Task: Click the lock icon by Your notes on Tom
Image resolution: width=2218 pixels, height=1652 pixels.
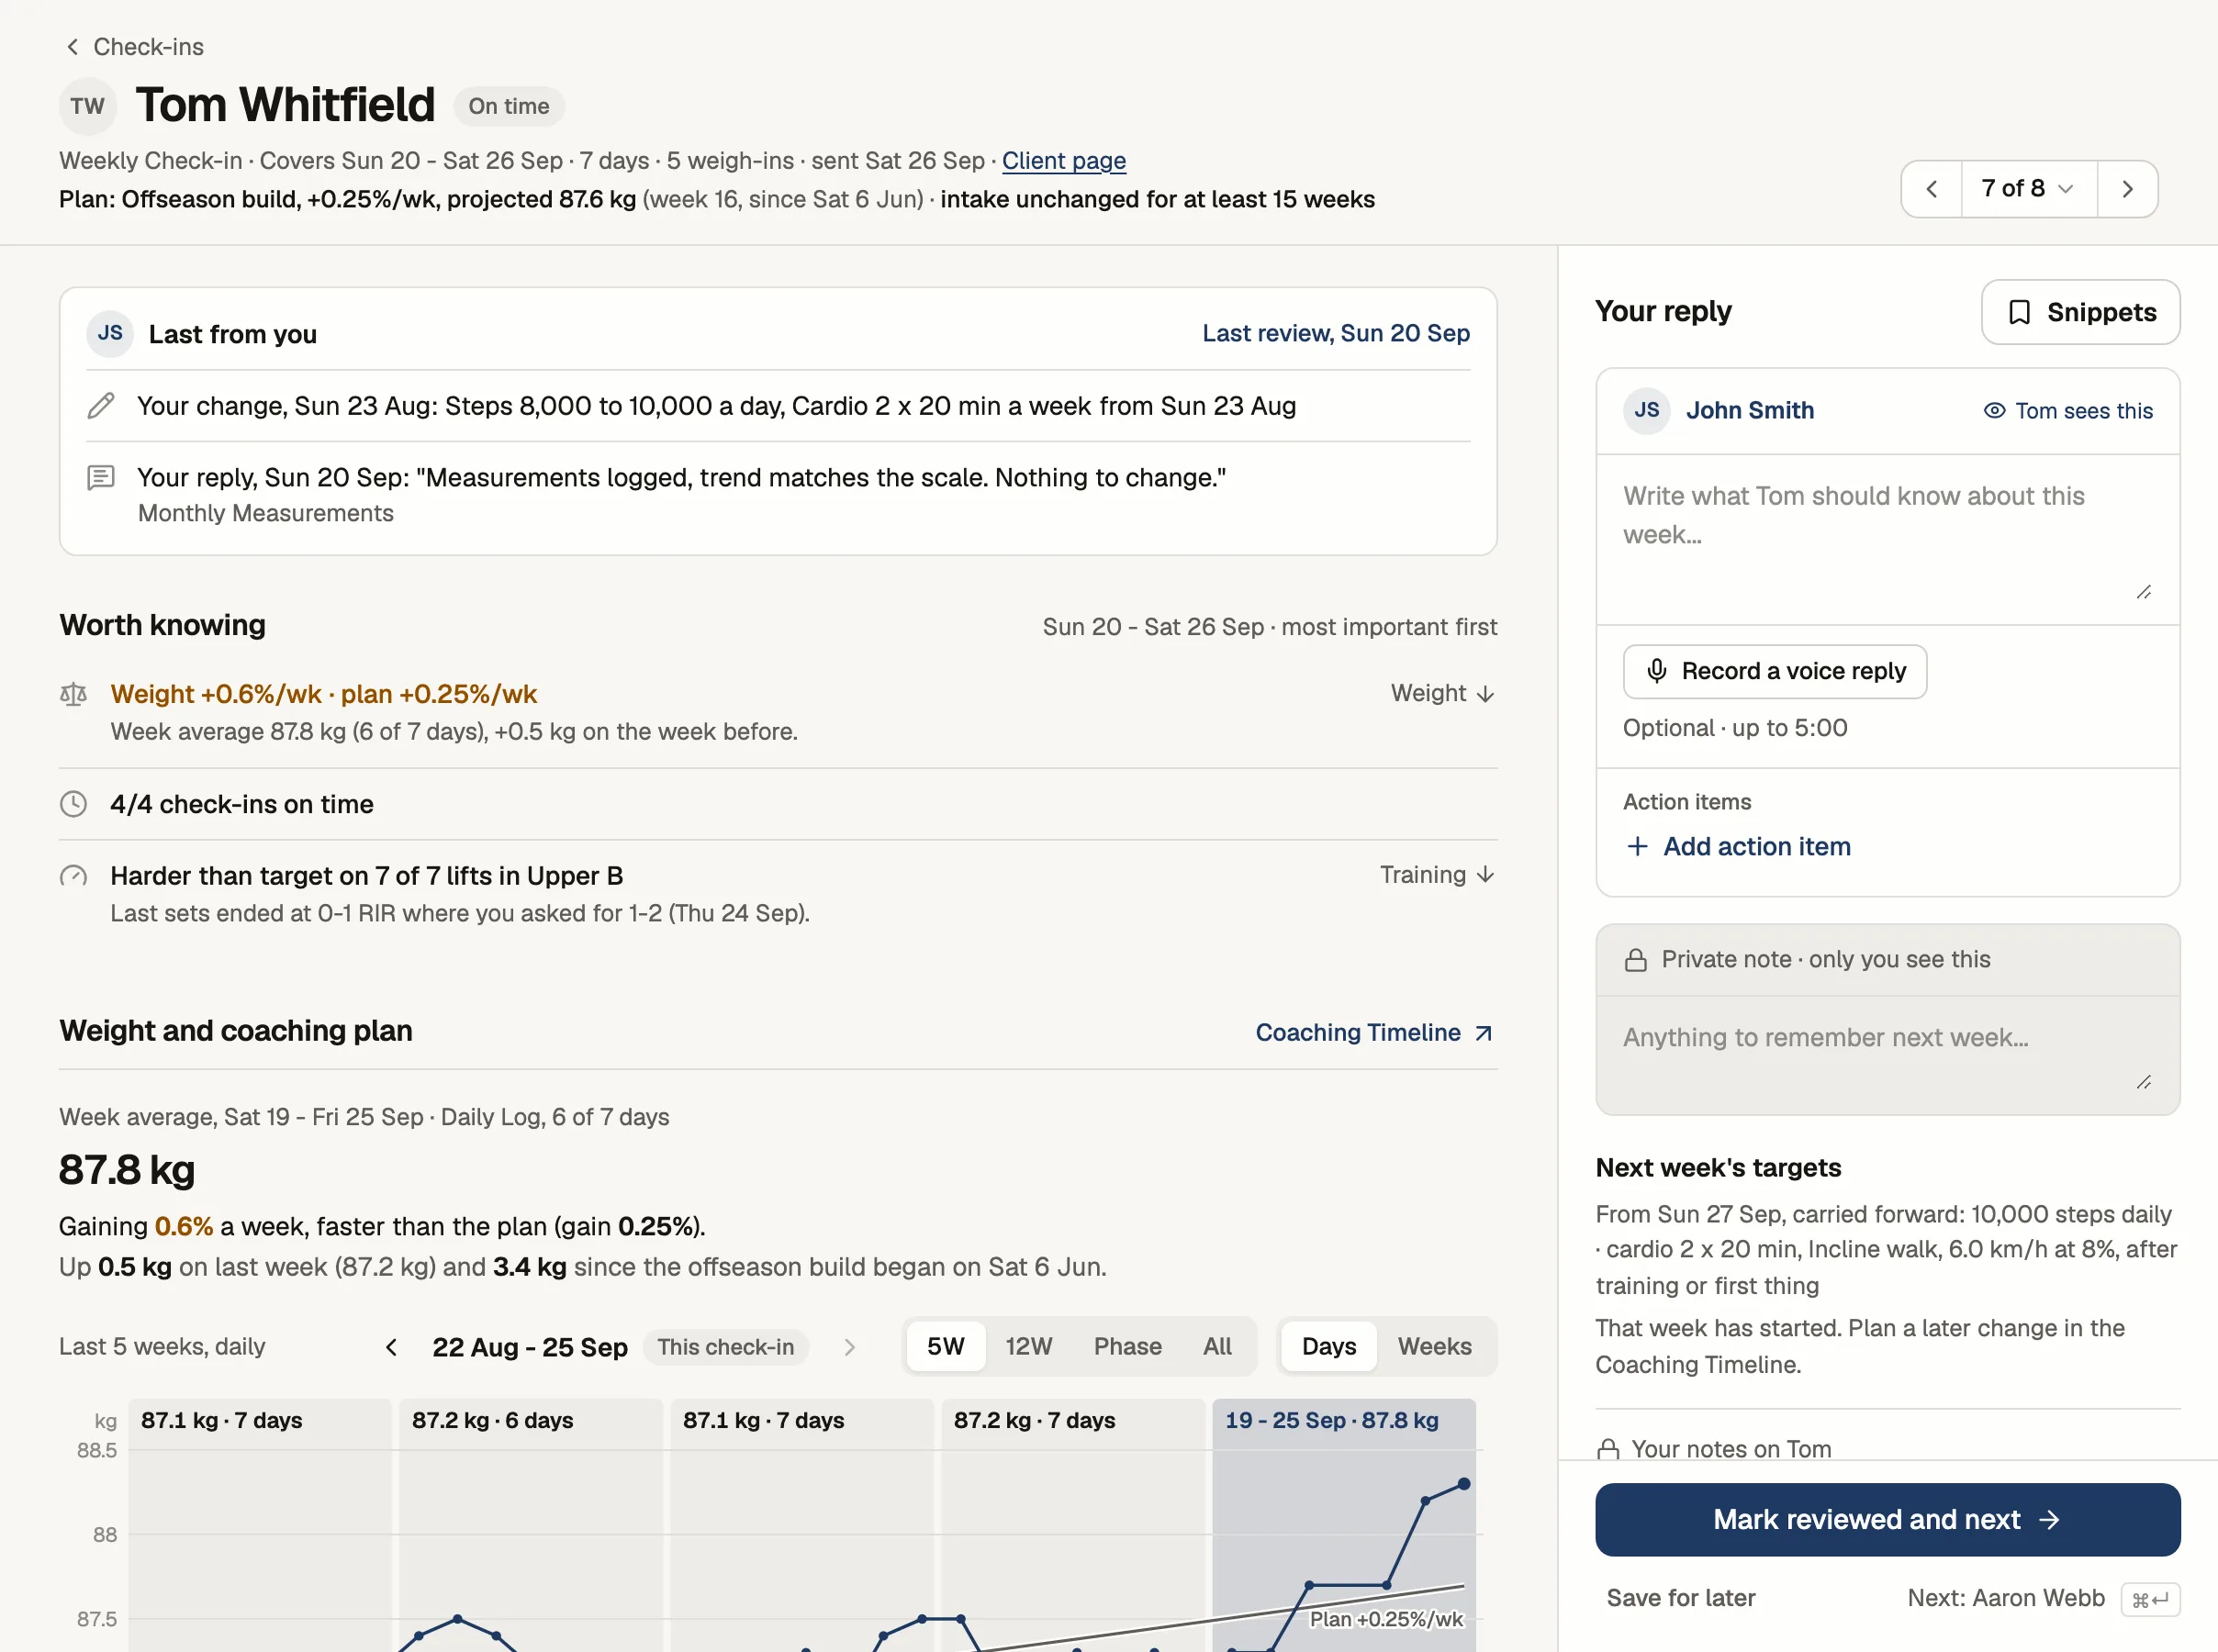Action: (x=1608, y=1450)
